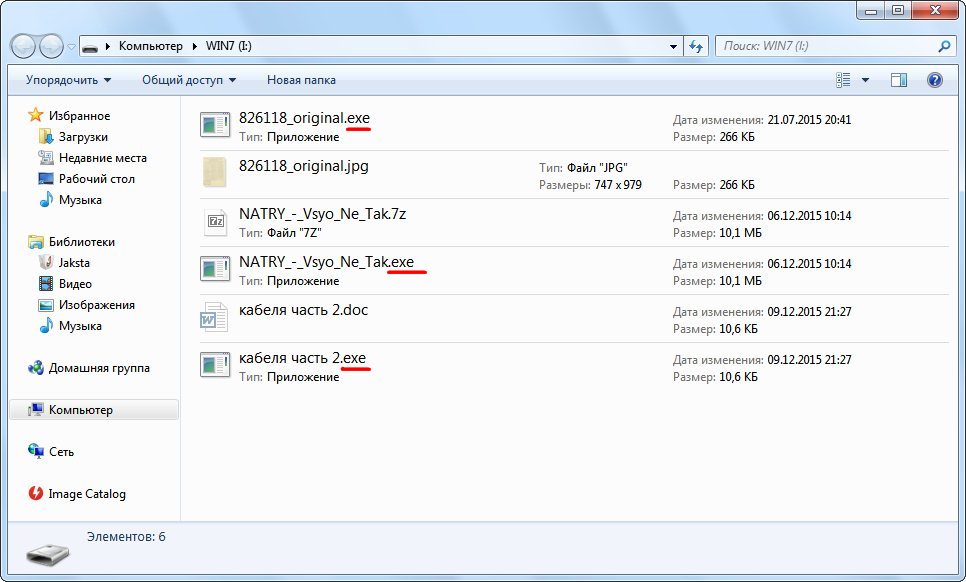
Task: Toggle the preview pane button
Action: point(899,80)
